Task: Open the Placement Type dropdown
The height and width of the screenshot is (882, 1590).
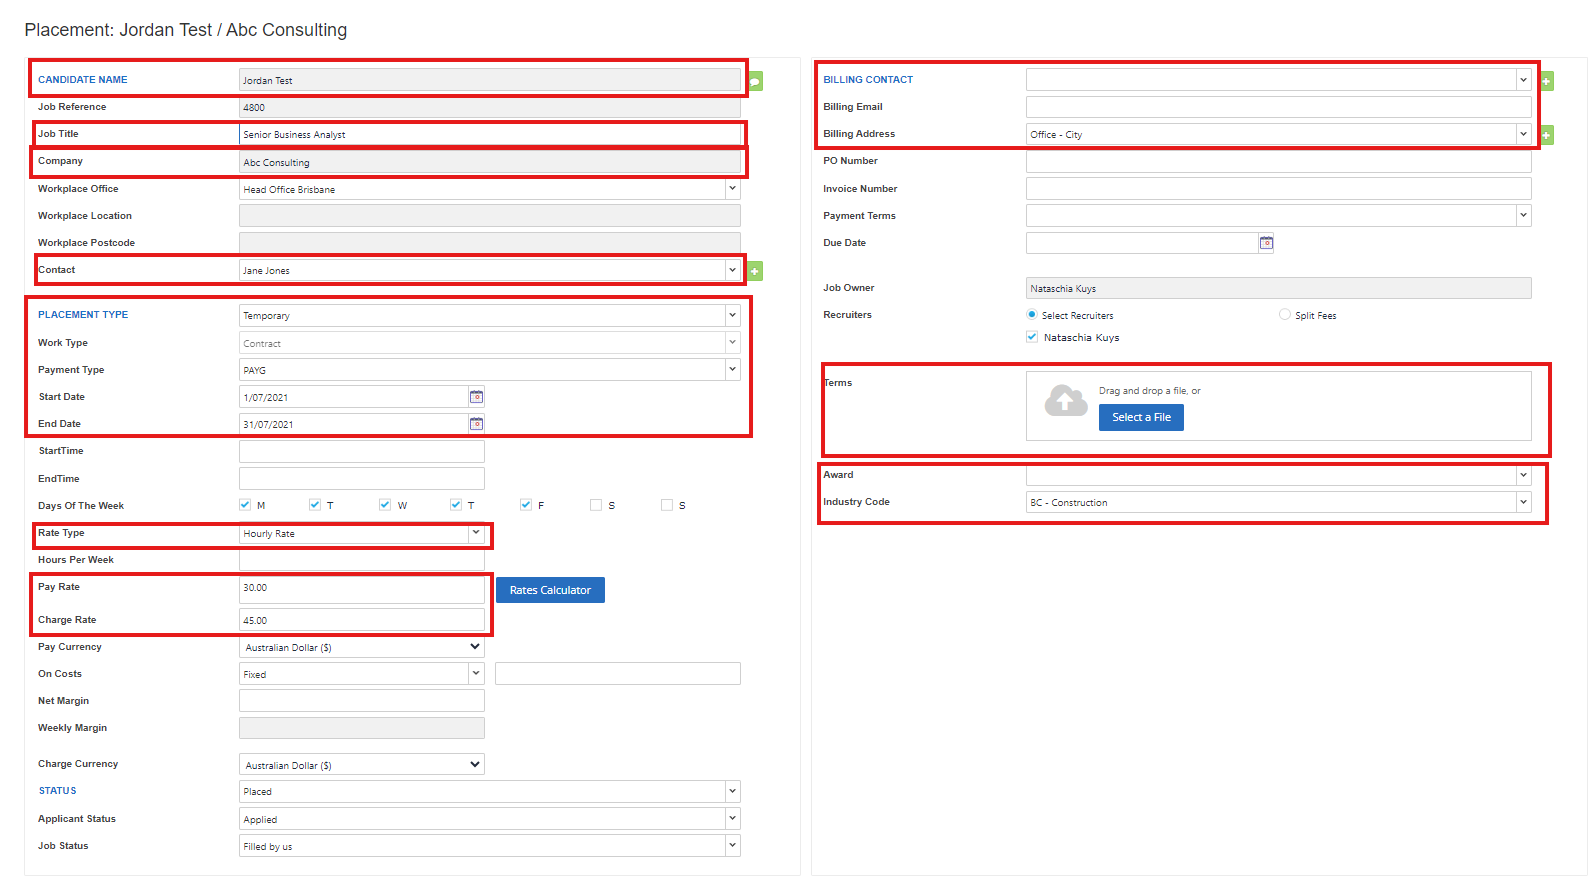Action: (x=732, y=315)
